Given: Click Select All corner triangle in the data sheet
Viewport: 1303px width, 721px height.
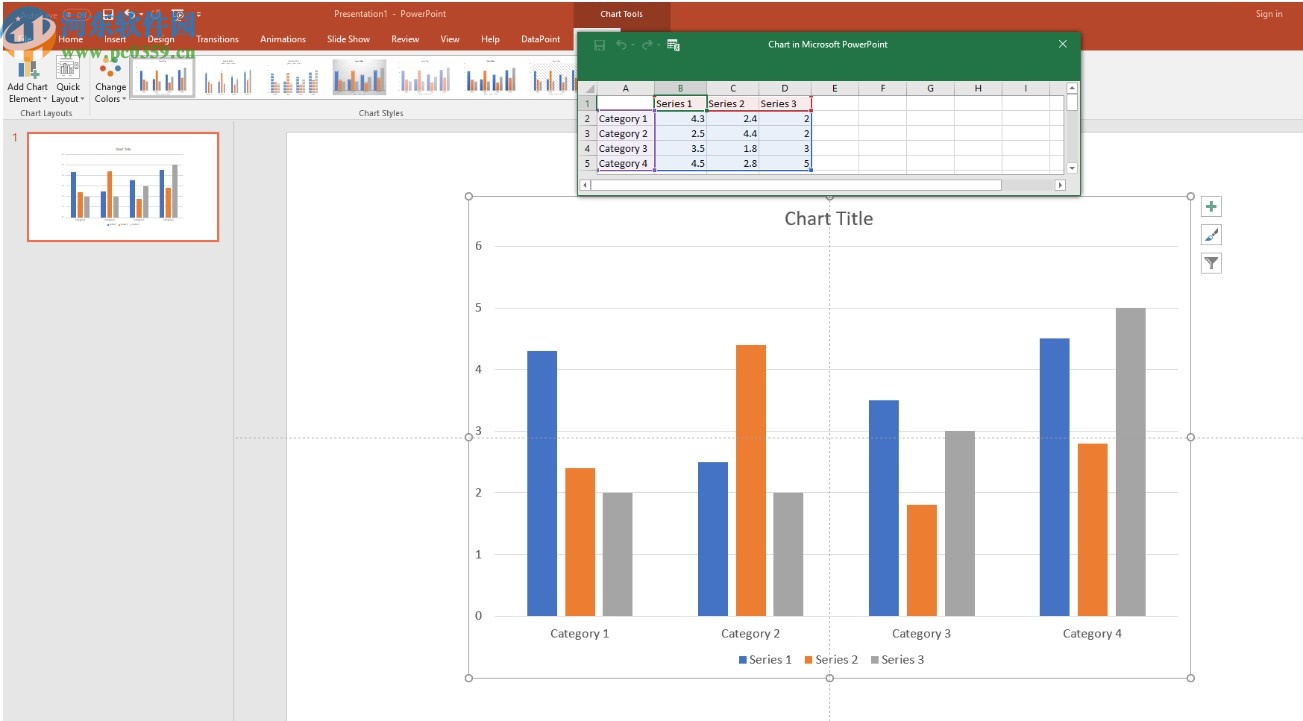Looking at the screenshot, I should 588,88.
